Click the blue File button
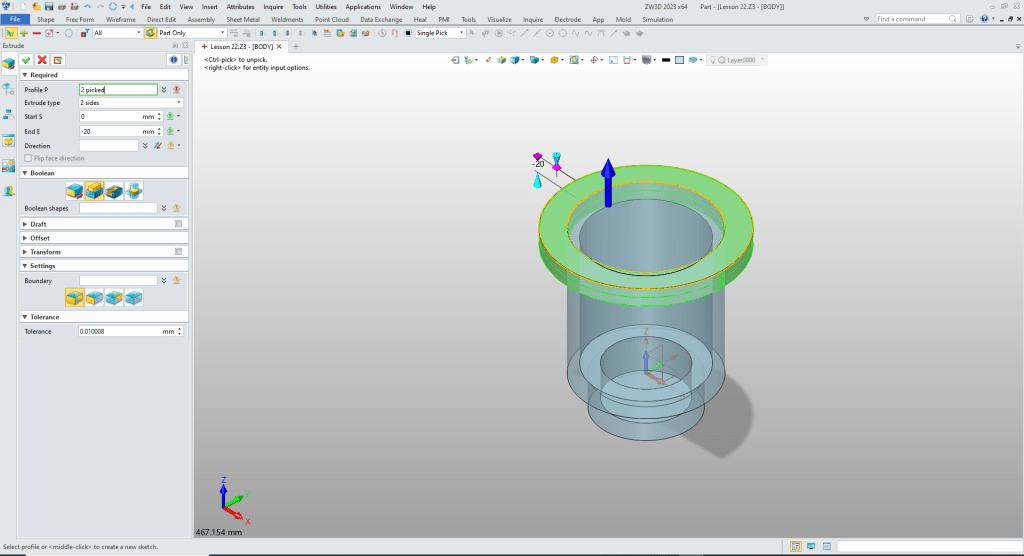This screenshot has height=556, width=1024. 16,19
